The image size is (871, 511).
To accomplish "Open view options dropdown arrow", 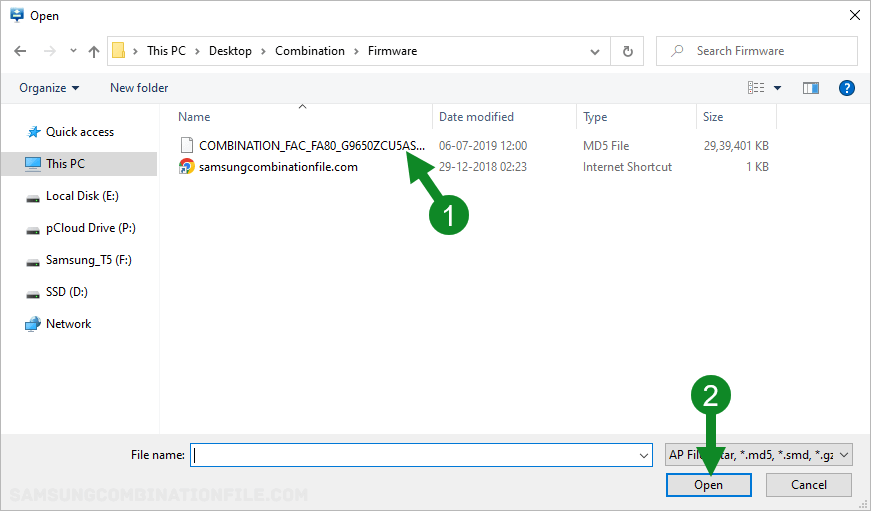I will [777, 88].
